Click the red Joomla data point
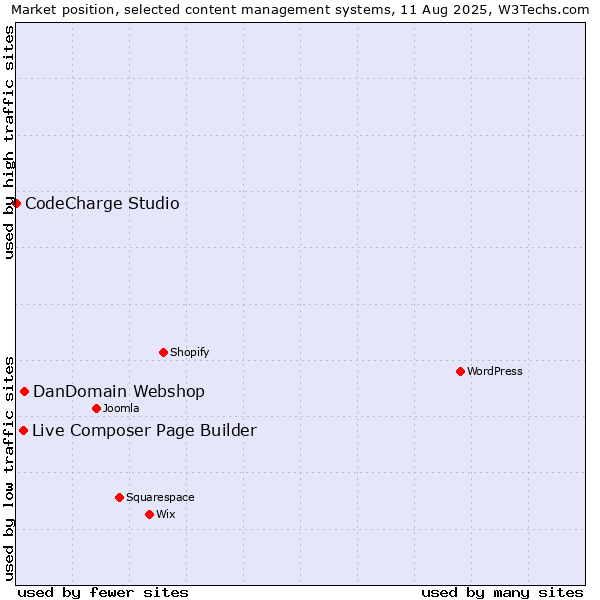 [x=96, y=409]
